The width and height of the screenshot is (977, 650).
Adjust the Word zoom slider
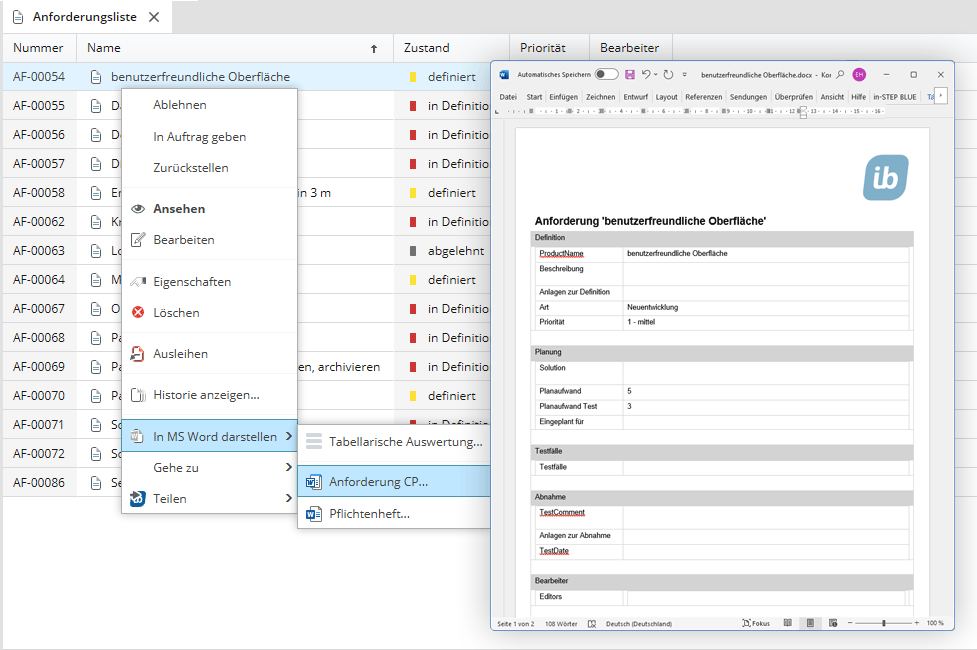click(x=883, y=623)
